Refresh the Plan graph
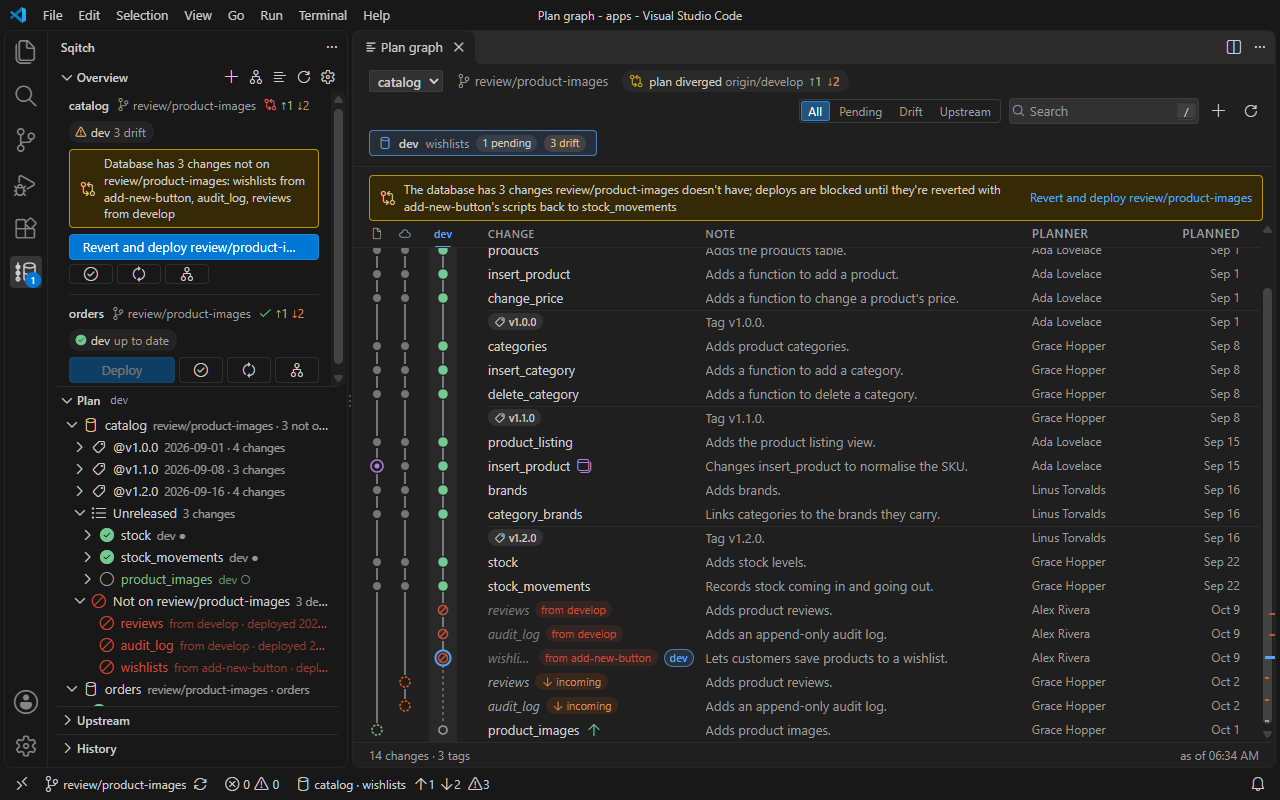 1250,111
